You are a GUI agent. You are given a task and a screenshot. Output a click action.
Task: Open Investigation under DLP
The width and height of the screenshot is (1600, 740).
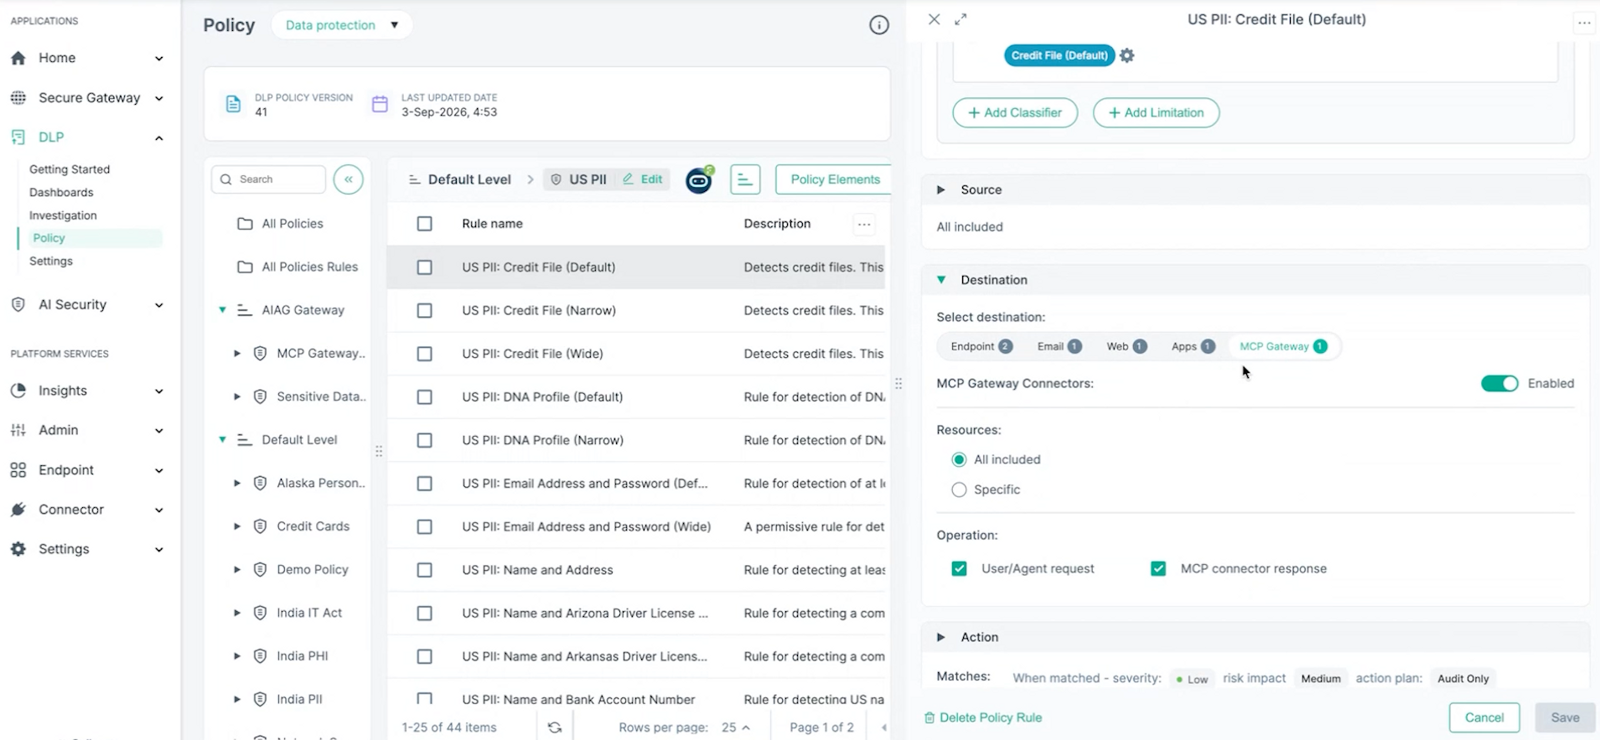coord(63,216)
